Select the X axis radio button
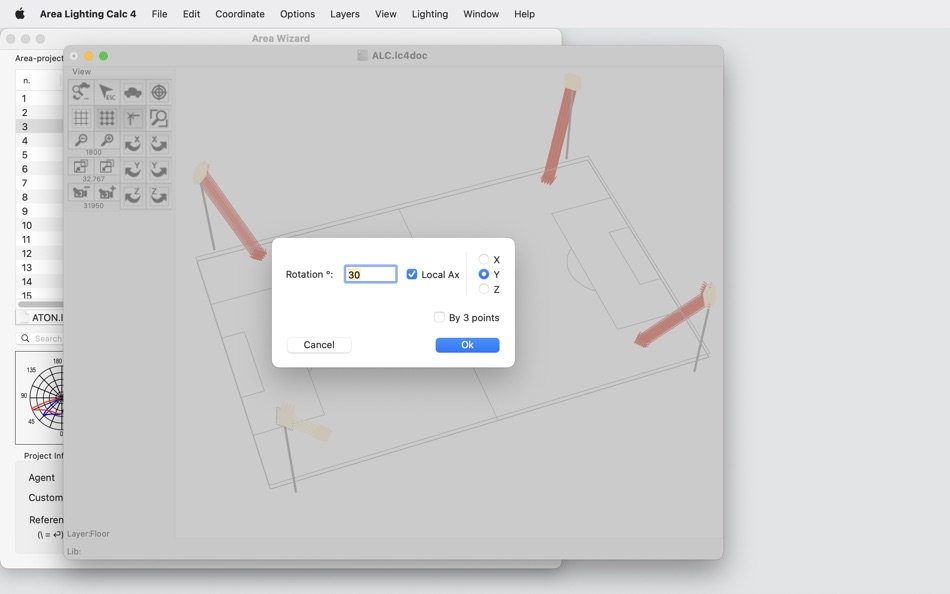Viewport: 950px width, 594px height. (483, 259)
